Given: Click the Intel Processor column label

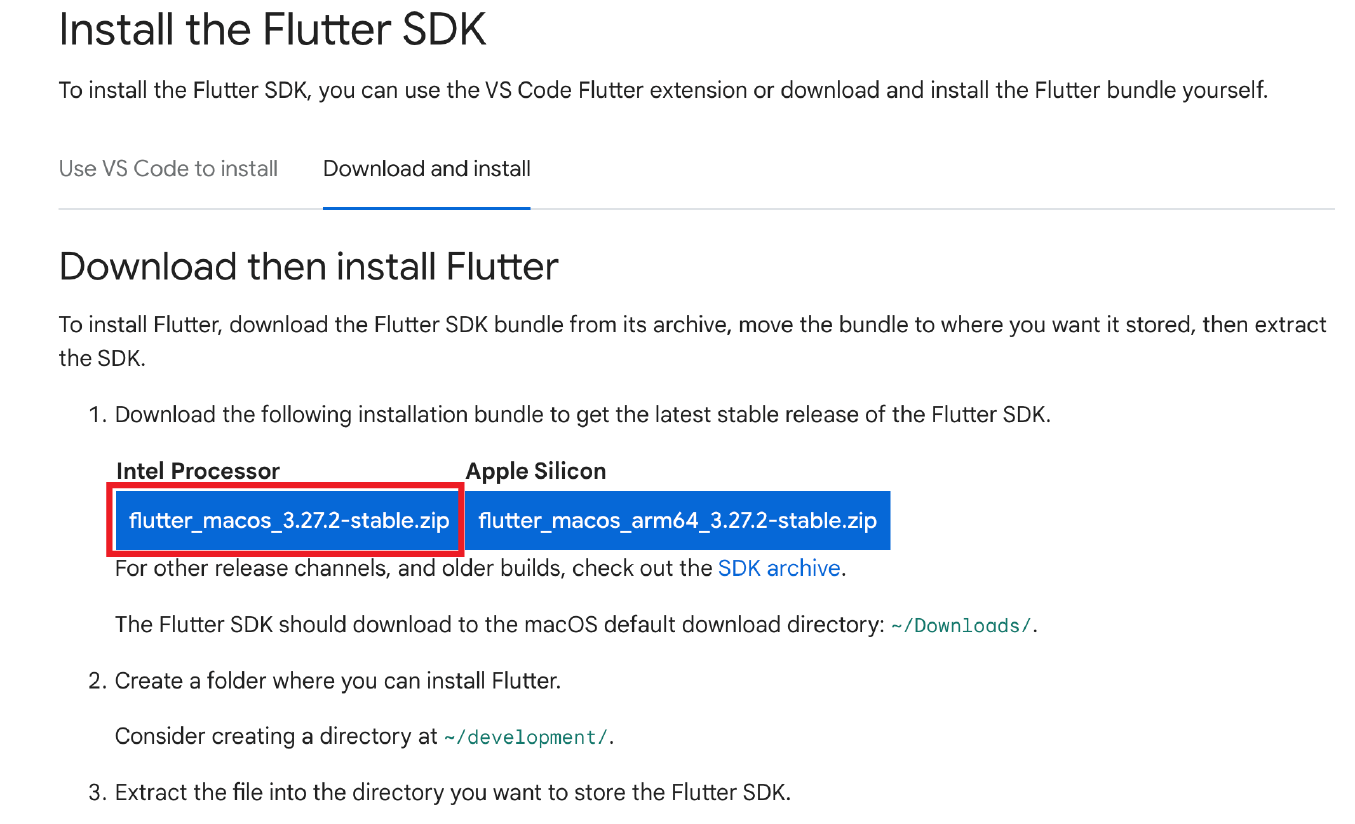Looking at the screenshot, I should click(x=198, y=471).
